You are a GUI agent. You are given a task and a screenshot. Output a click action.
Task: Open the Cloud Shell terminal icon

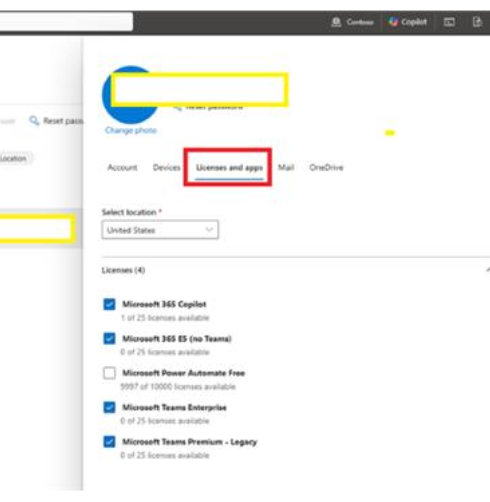[449, 22]
